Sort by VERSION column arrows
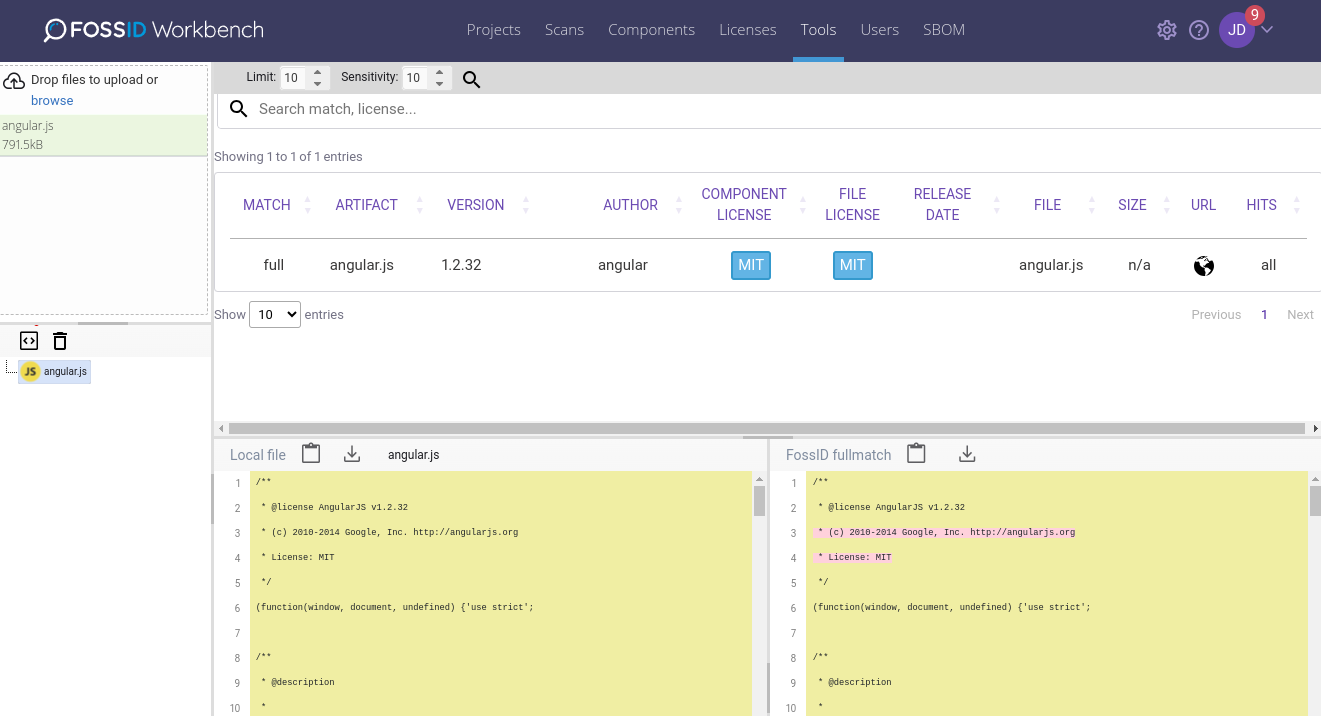Screen dimensions: 1321x716 point(526,205)
